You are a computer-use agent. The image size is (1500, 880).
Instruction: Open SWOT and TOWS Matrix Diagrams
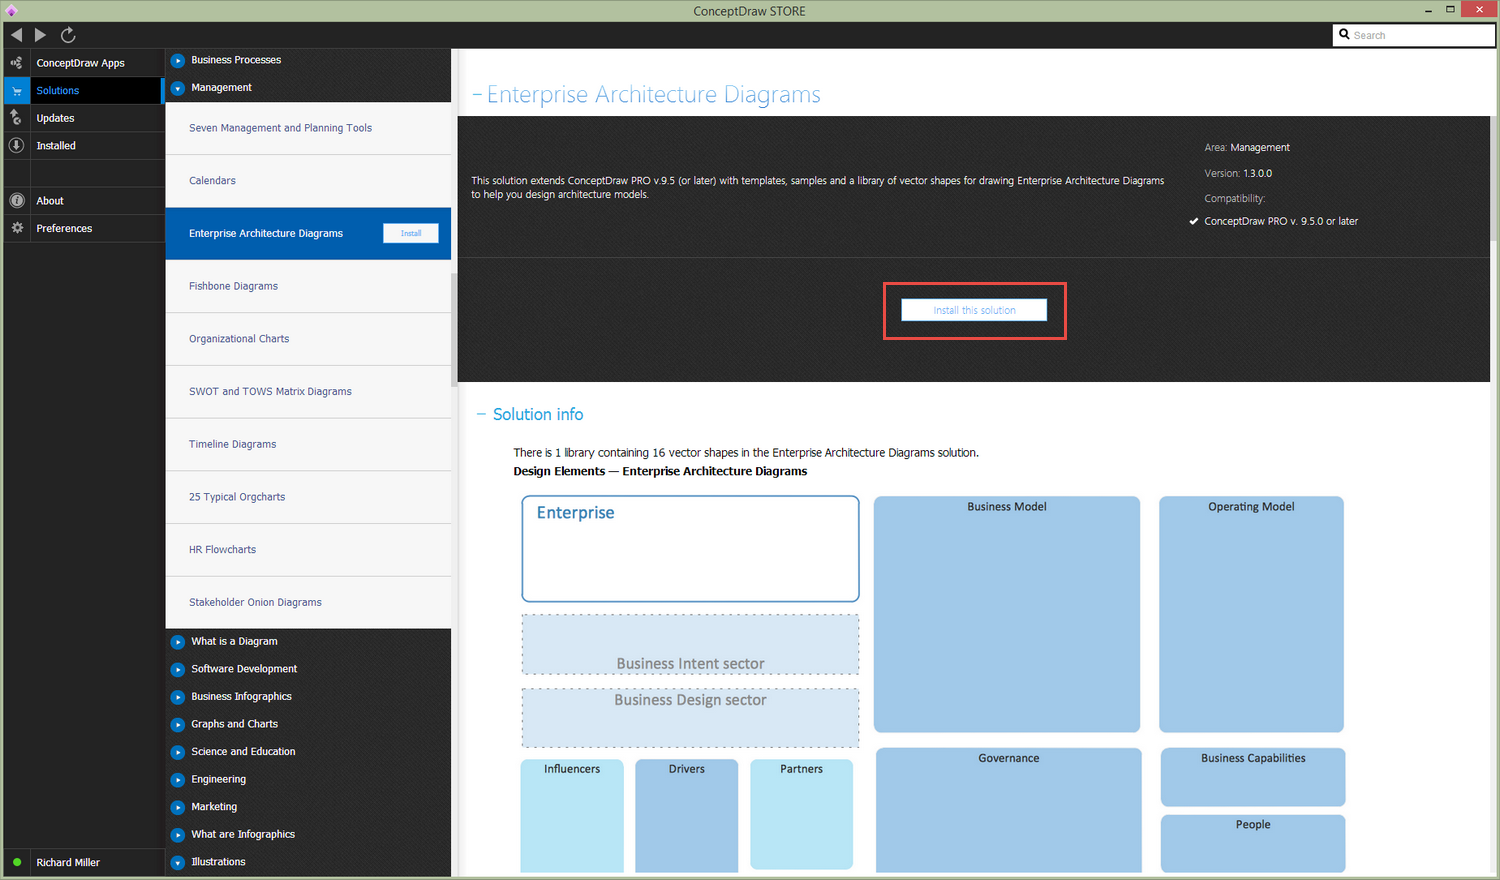coord(308,392)
